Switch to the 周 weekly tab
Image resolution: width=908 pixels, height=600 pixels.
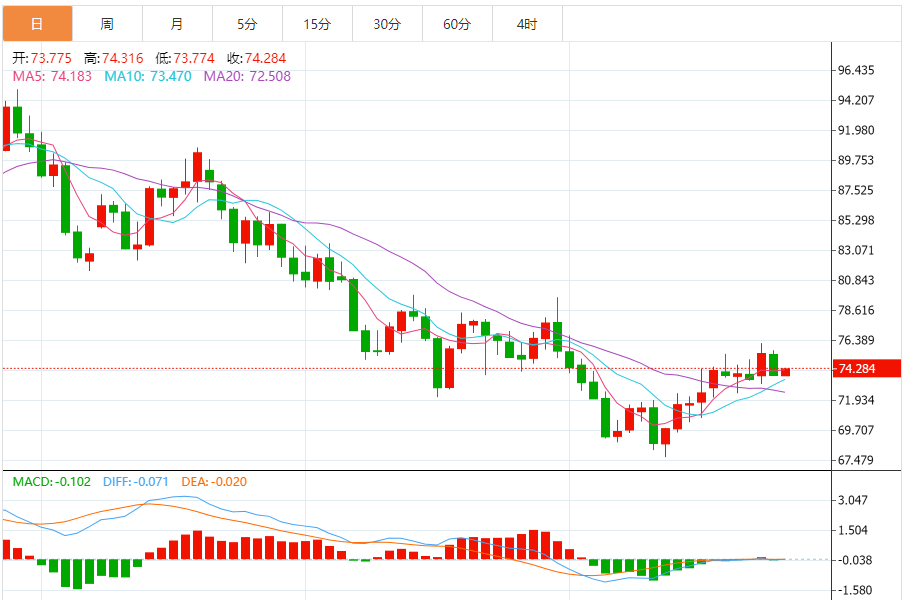(x=107, y=24)
